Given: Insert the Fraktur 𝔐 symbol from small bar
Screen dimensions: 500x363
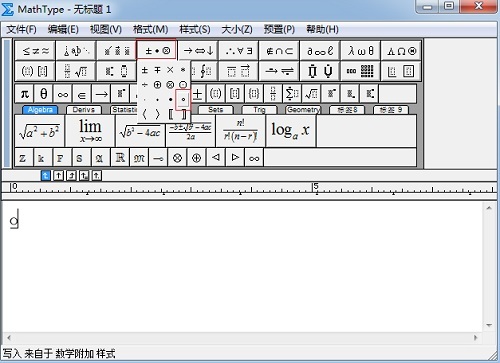Looking at the screenshot, I should 139,157.
